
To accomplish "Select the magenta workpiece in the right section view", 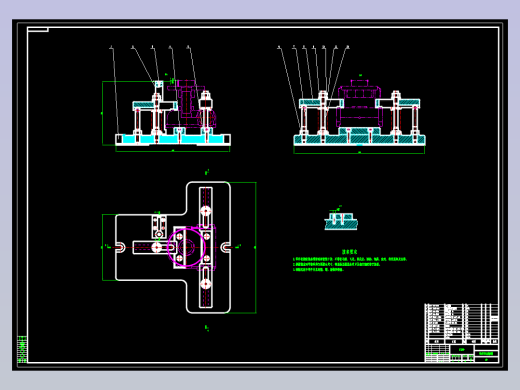I will (359, 103).
